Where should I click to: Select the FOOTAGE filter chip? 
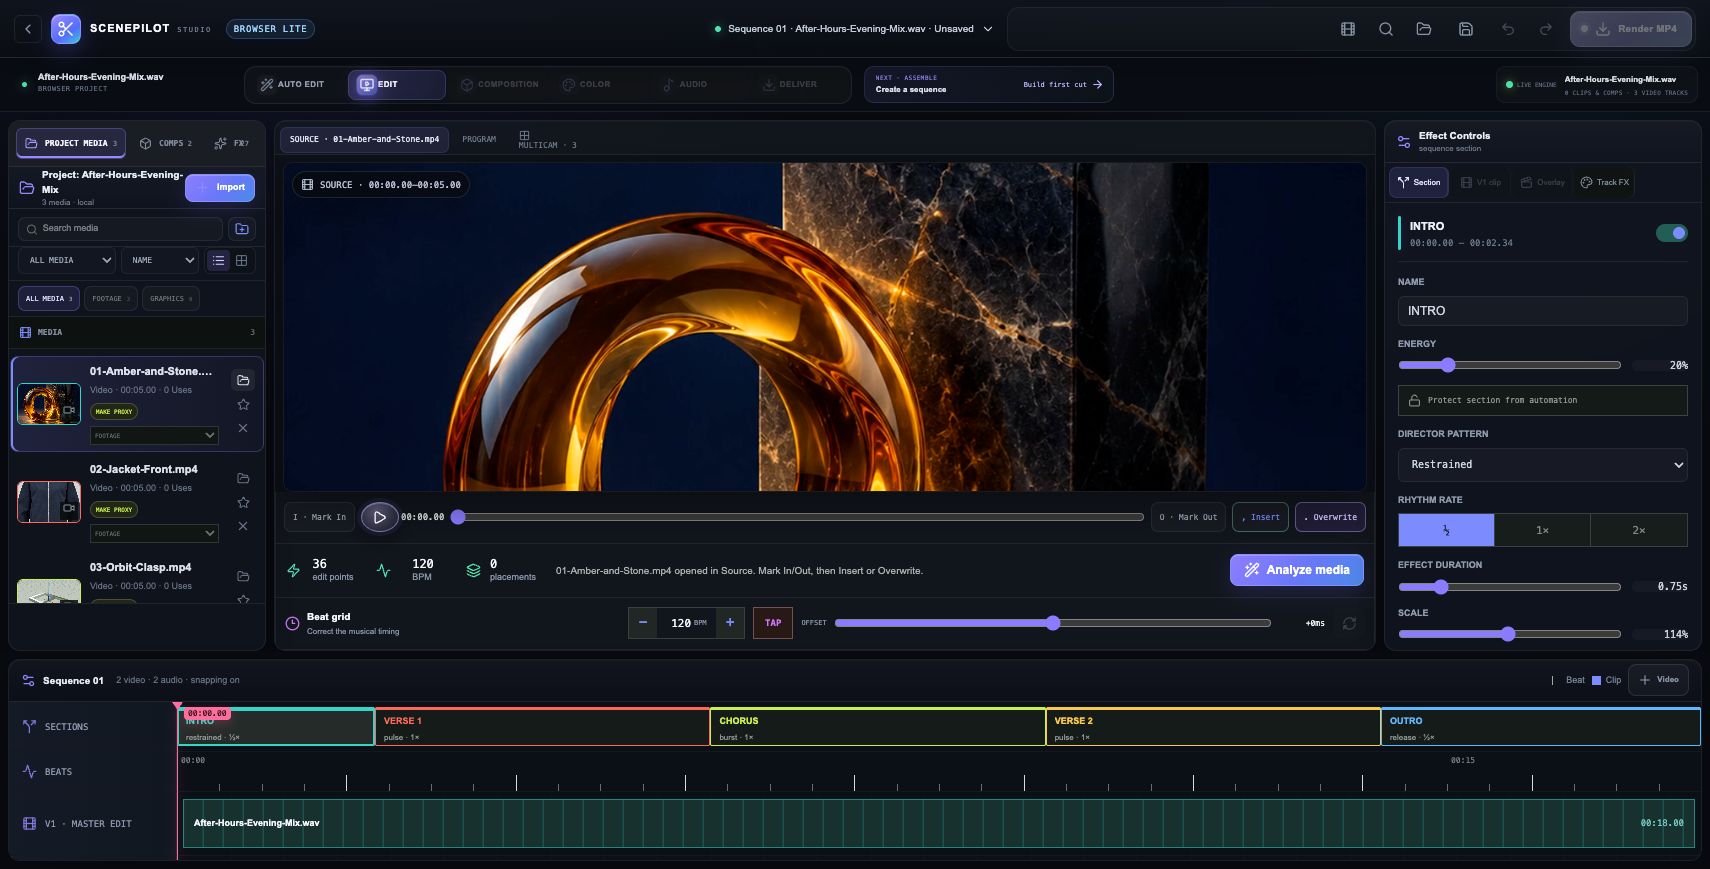coord(111,298)
